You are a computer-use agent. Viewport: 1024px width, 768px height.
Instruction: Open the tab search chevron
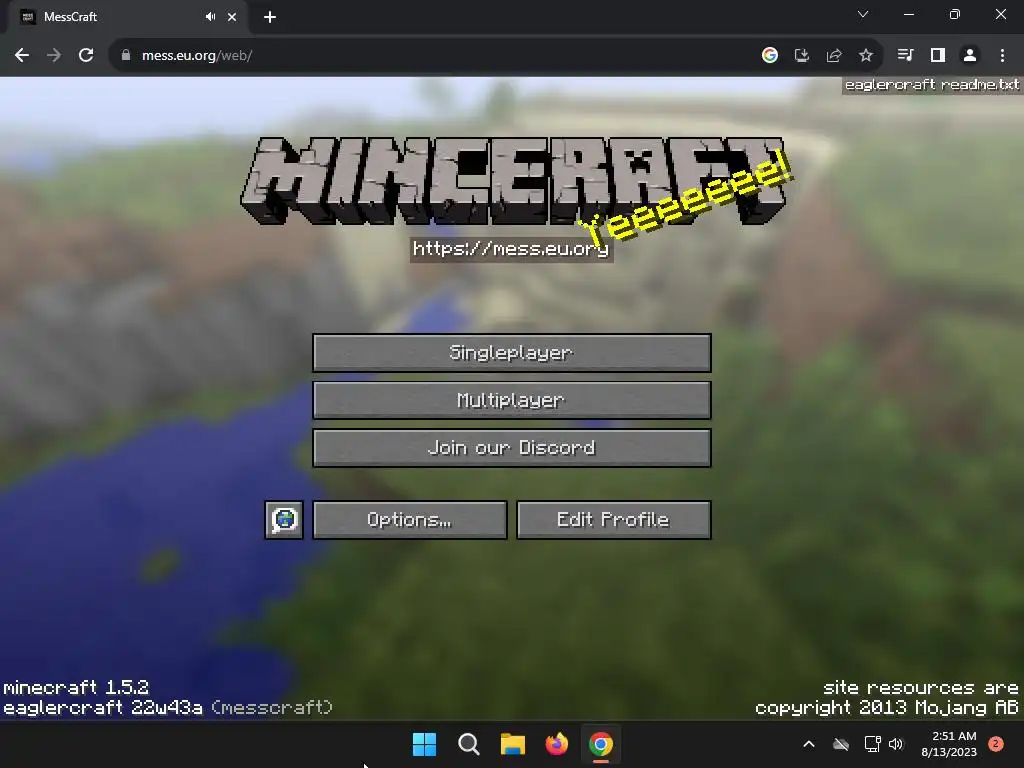click(863, 14)
